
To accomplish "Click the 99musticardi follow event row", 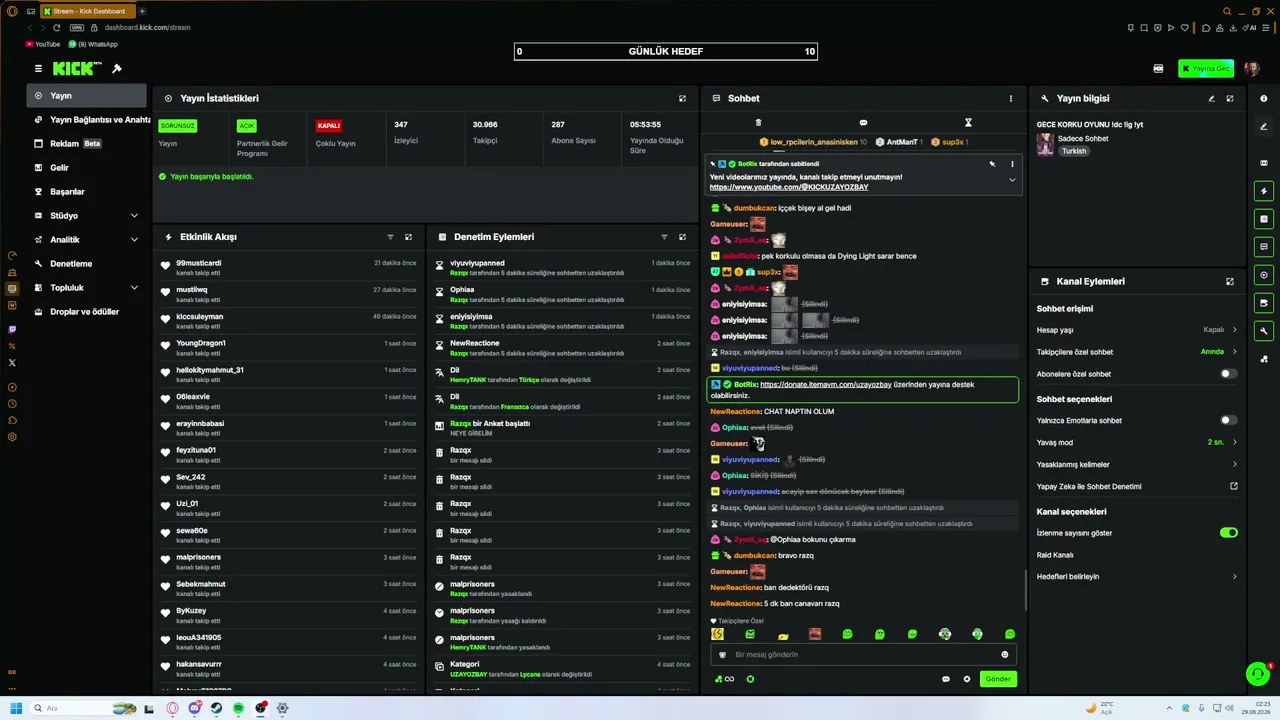I will pos(291,267).
